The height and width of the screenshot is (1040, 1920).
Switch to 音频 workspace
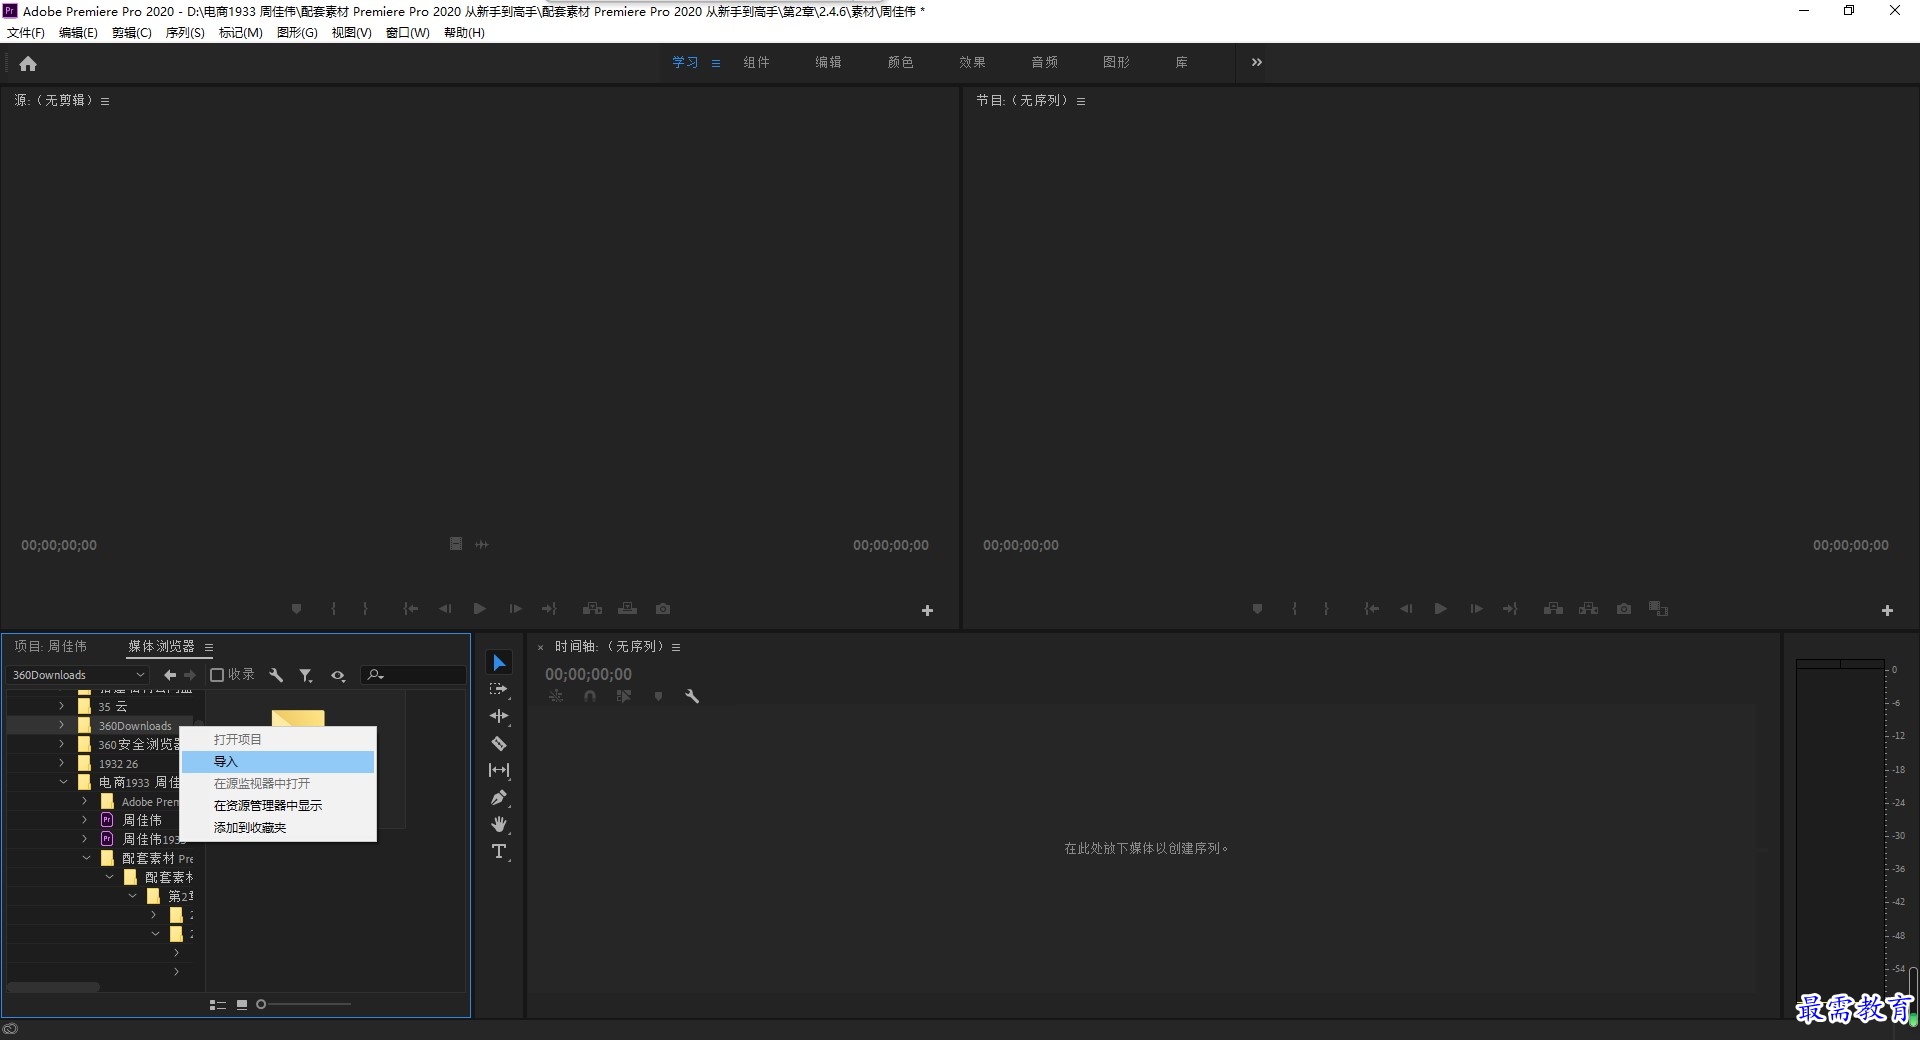tap(1044, 62)
